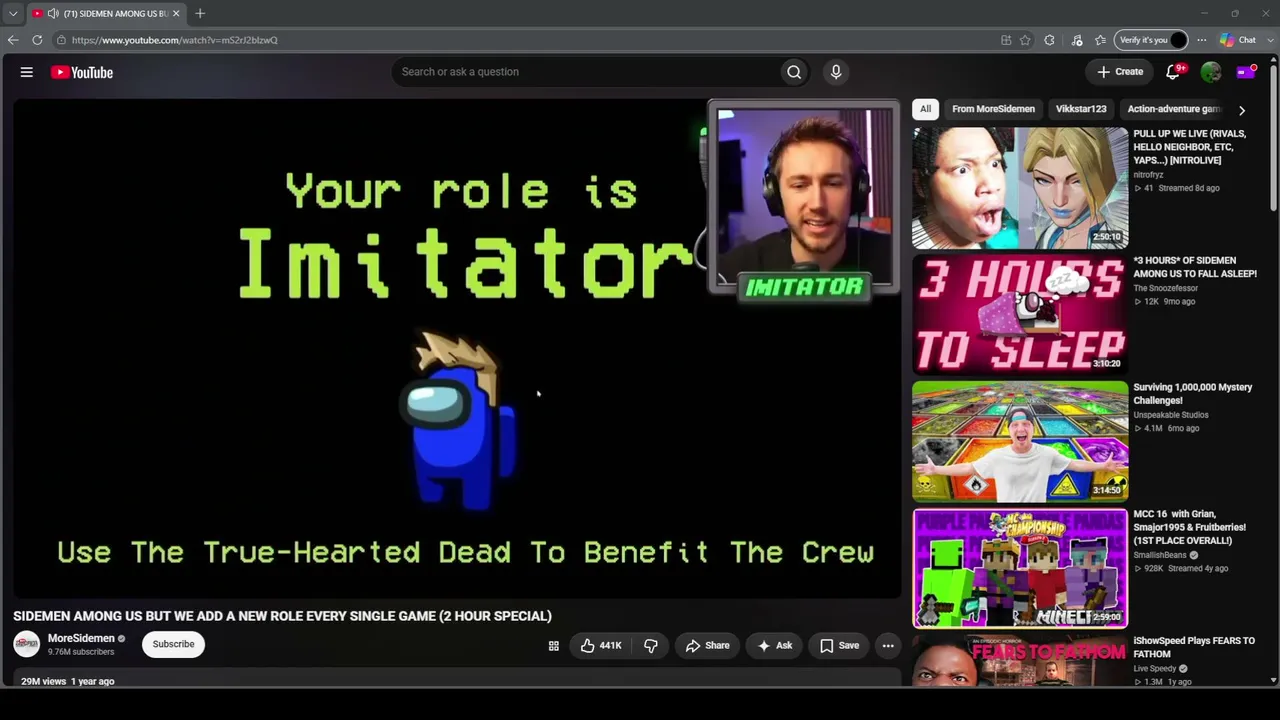Screen dimensions: 1280x720
Task: Click the grid icon beside like button
Action: pyautogui.click(x=553, y=646)
